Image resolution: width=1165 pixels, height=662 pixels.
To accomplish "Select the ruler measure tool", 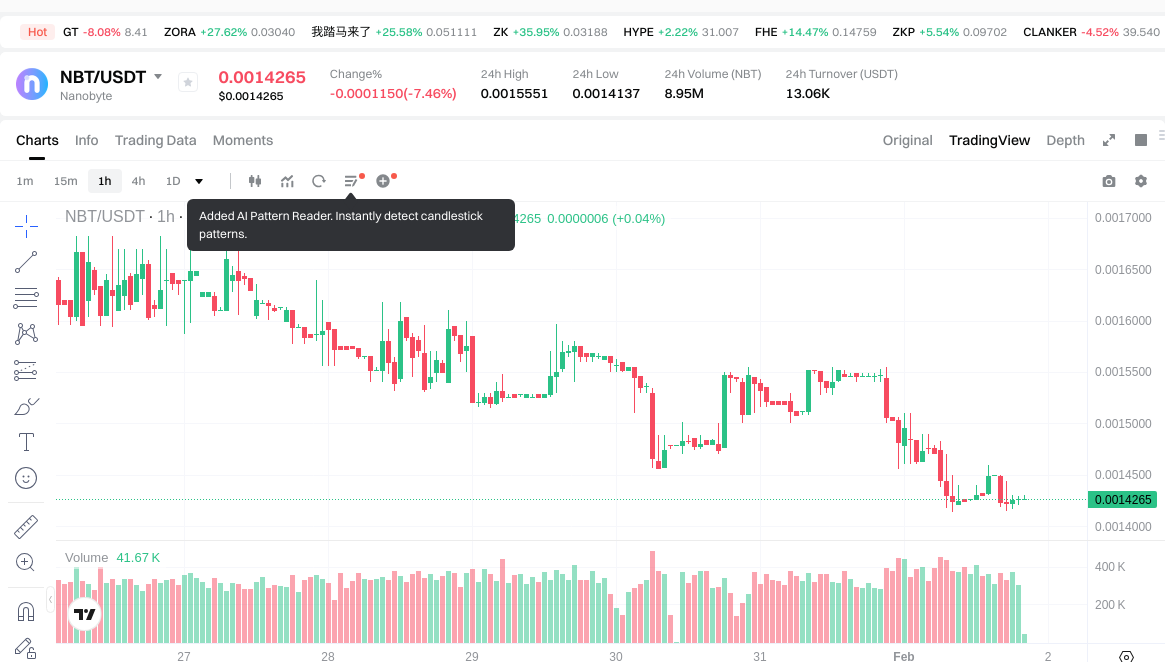I will tap(26, 526).
